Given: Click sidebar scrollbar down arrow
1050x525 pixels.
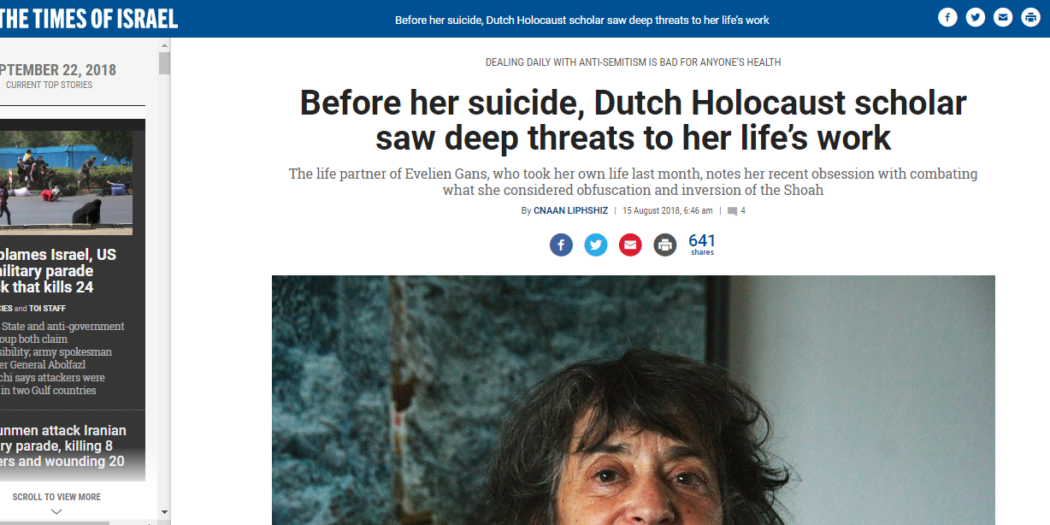Looking at the screenshot, I should 164,513.
